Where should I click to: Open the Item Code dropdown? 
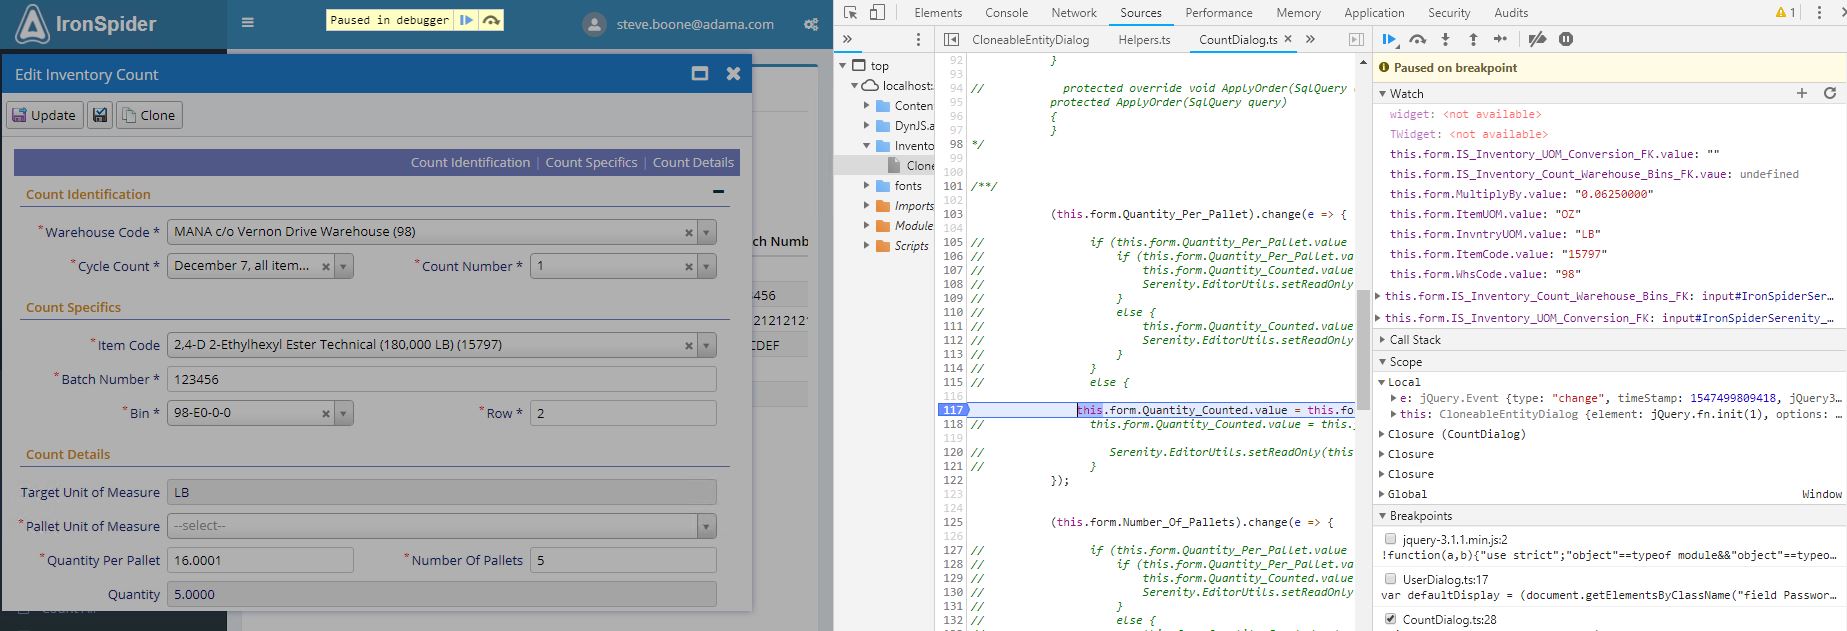pyautogui.click(x=707, y=345)
